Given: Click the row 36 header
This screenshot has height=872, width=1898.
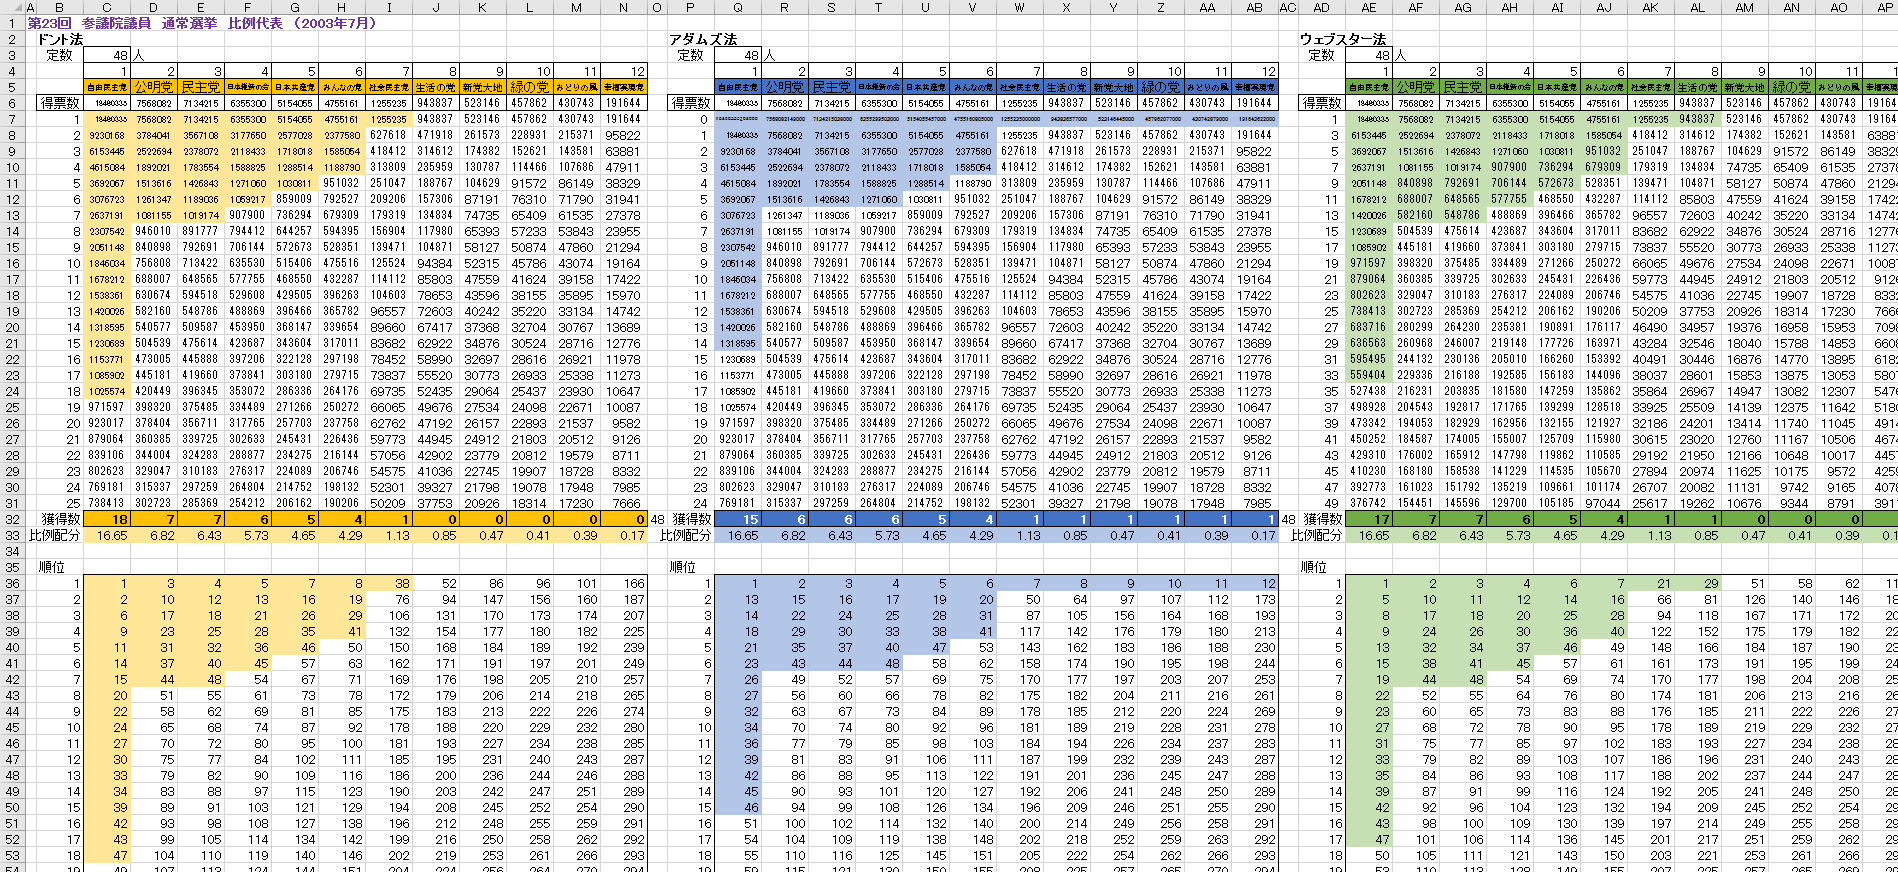Looking at the screenshot, I should (13, 583).
